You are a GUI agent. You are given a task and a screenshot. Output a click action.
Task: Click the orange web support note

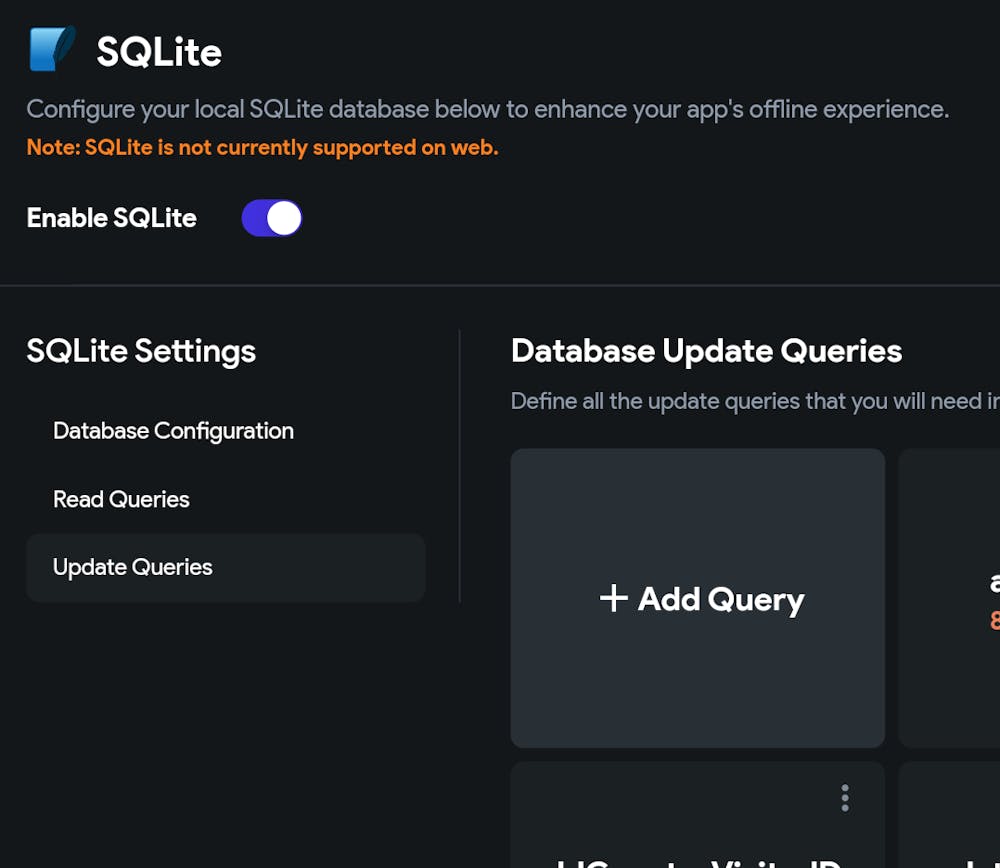tap(262, 148)
